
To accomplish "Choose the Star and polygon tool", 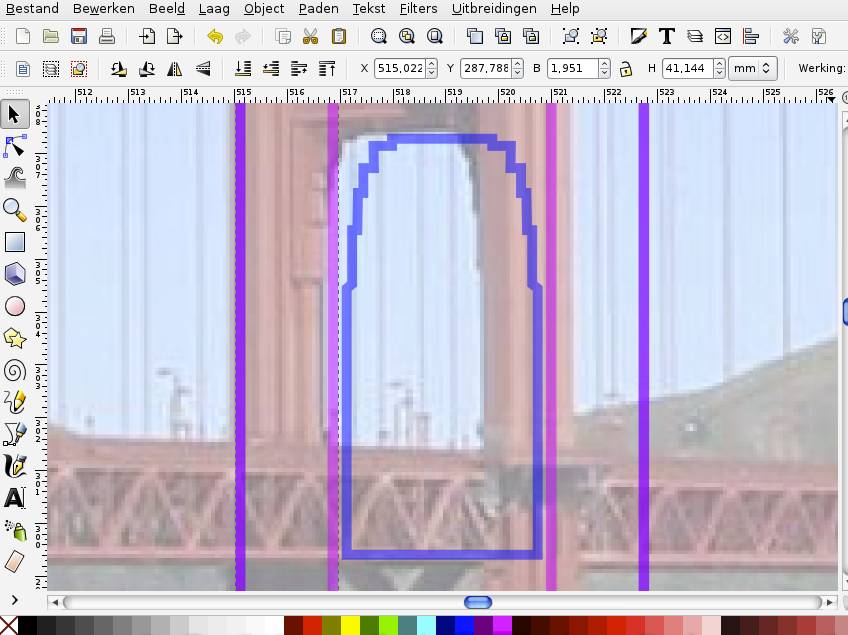I will tap(15, 339).
